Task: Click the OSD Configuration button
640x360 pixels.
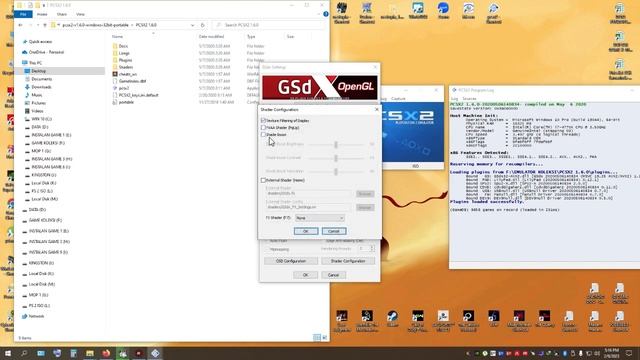Action: click(291, 261)
